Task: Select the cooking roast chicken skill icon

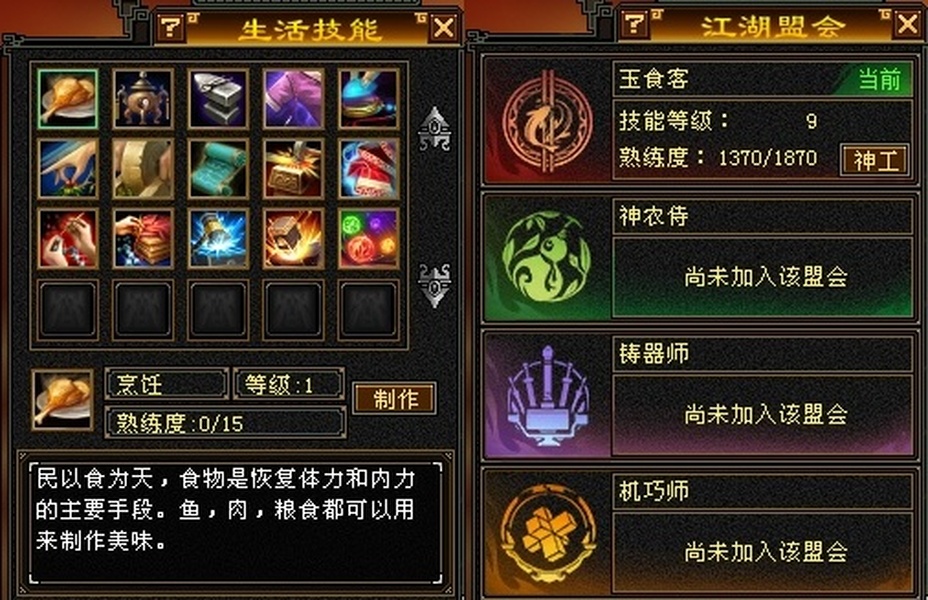Action: coord(67,99)
